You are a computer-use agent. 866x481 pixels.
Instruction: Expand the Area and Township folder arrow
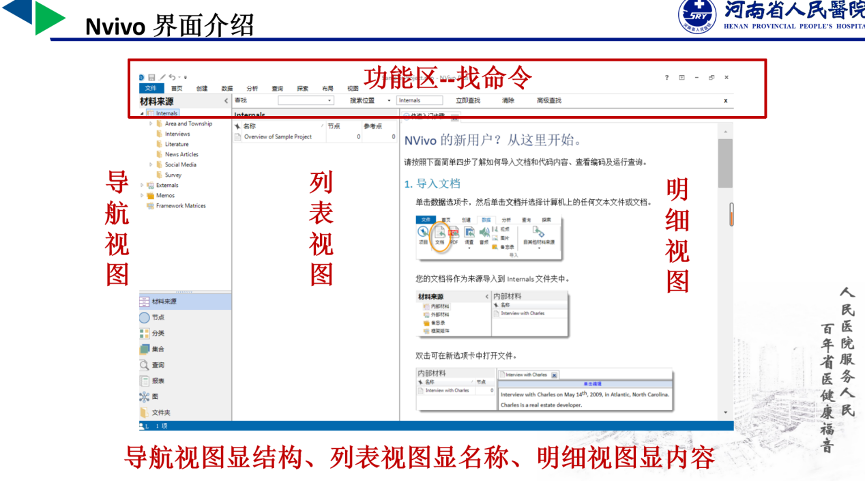coord(151,124)
